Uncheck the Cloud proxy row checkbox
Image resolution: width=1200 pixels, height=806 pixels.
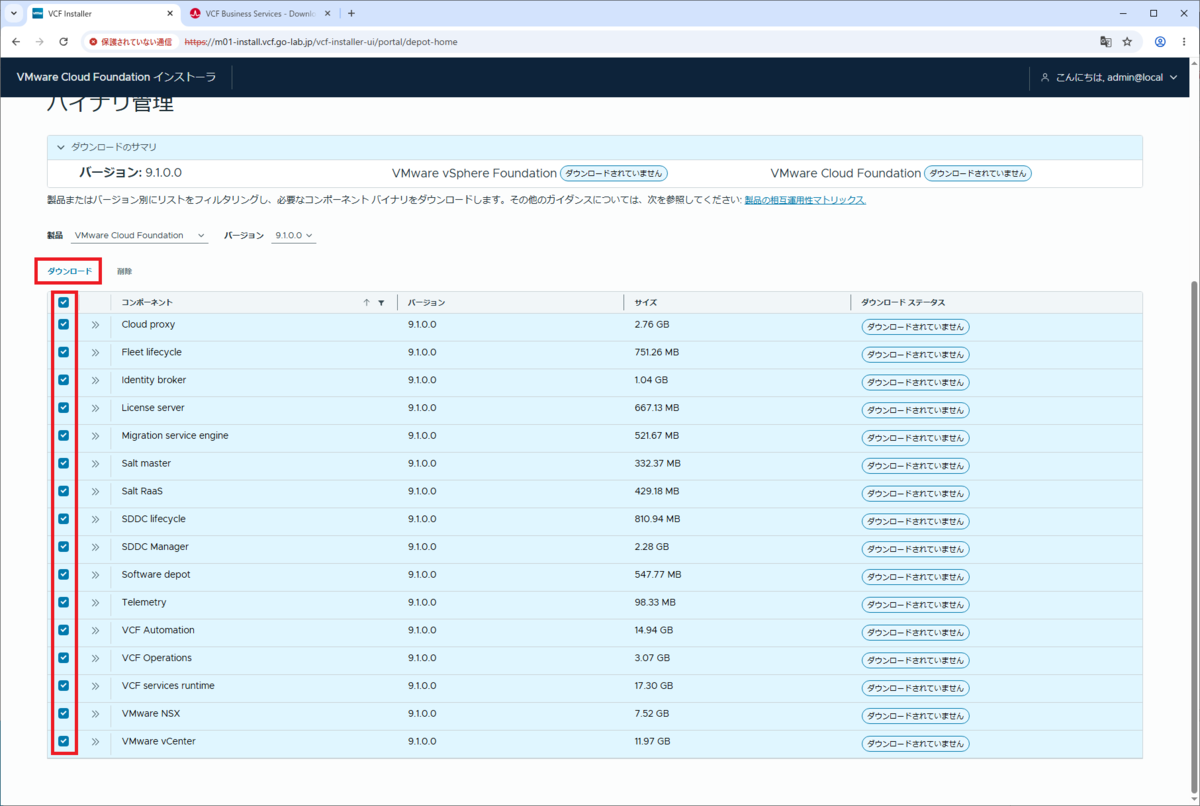pyautogui.click(x=63, y=324)
